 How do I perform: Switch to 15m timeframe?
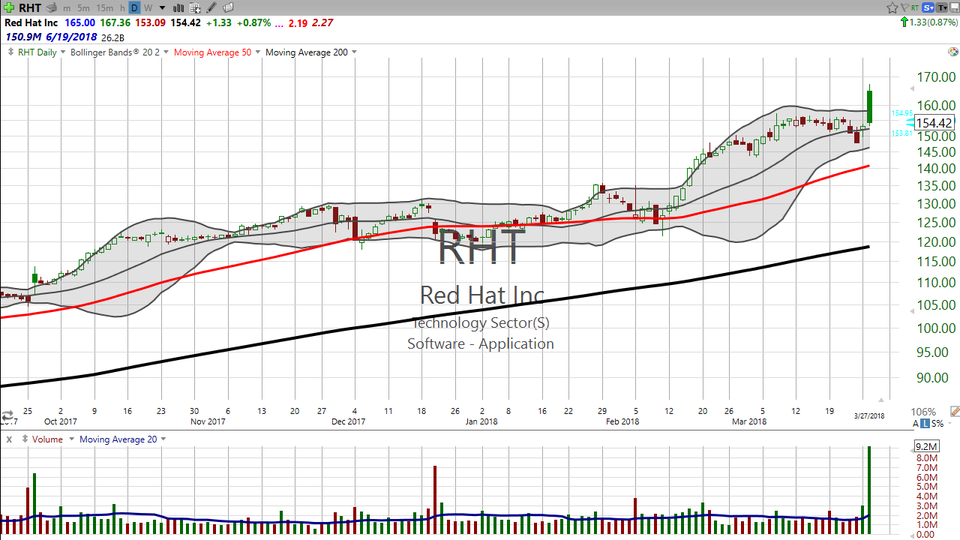(x=105, y=8)
